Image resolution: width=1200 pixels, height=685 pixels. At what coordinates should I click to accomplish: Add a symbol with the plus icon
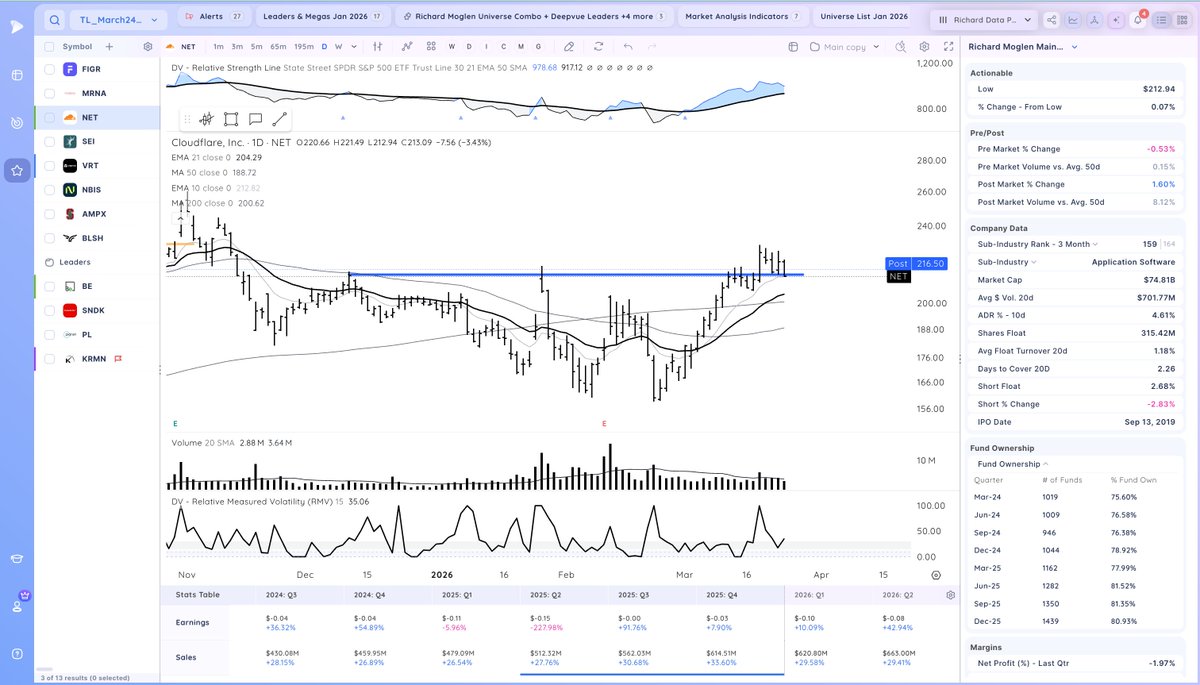(109, 46)
